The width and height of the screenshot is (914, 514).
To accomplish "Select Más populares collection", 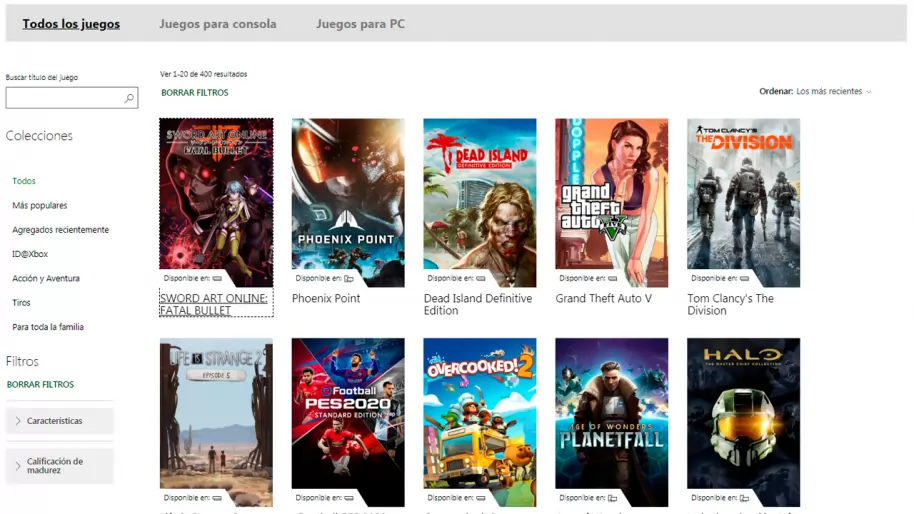I will (x=40, y=206).
